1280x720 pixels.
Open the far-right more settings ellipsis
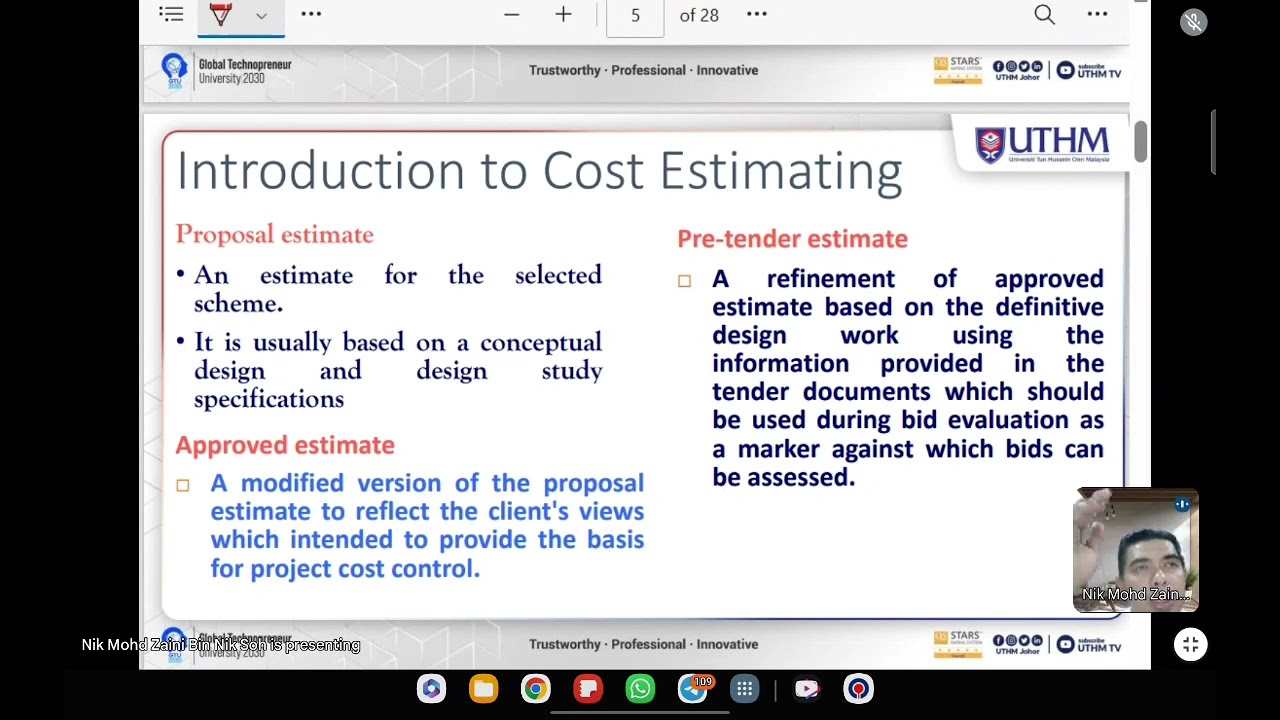click(x=1097, y=14)
